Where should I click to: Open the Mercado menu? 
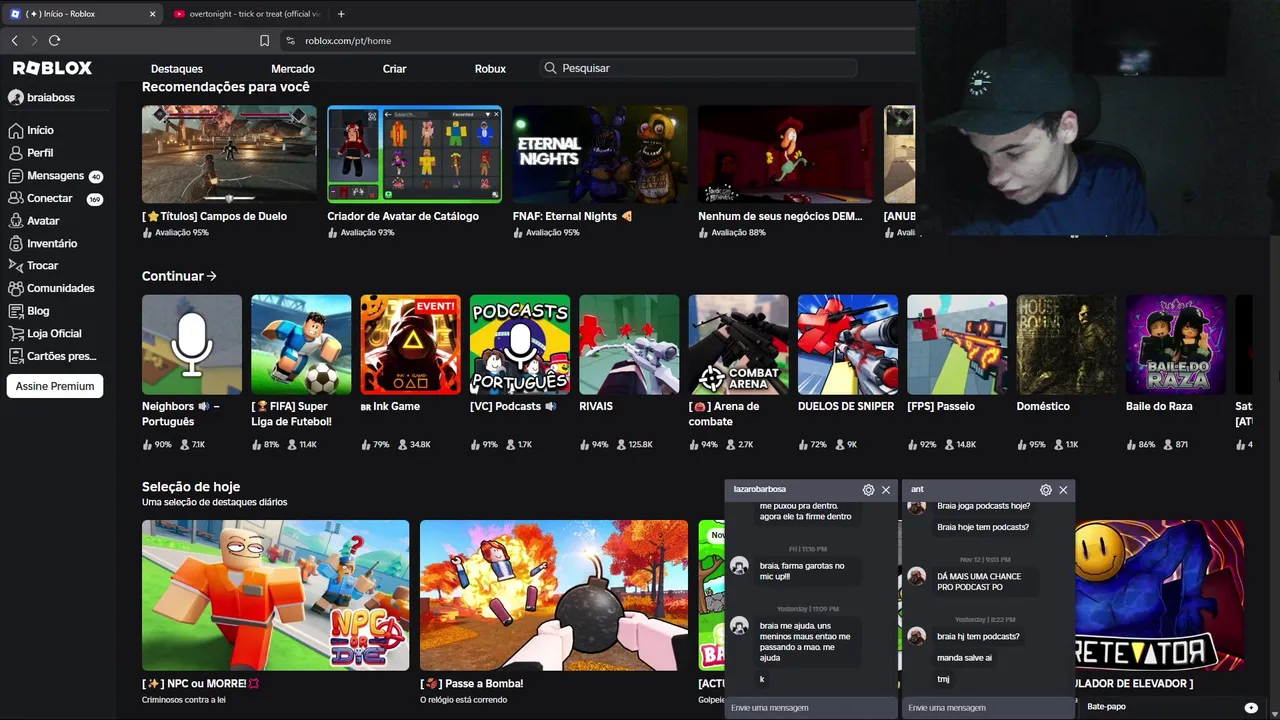click(x=293, y=69)
